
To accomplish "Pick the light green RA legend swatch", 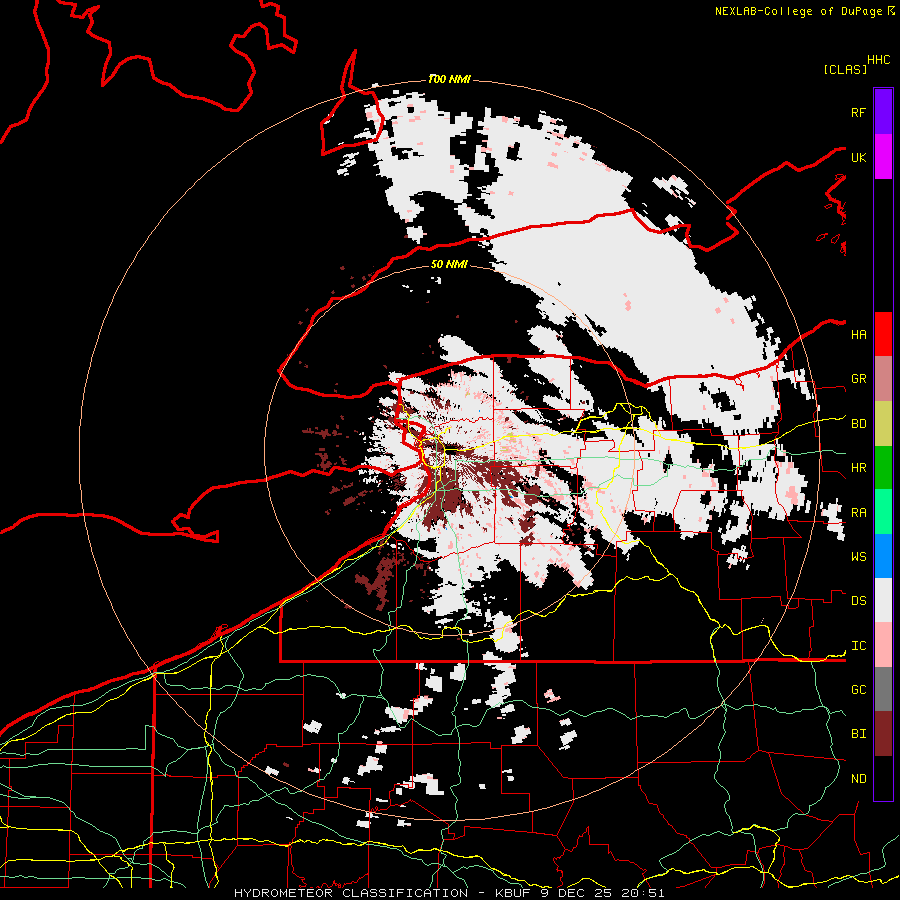I will click(x=883, y=512).
